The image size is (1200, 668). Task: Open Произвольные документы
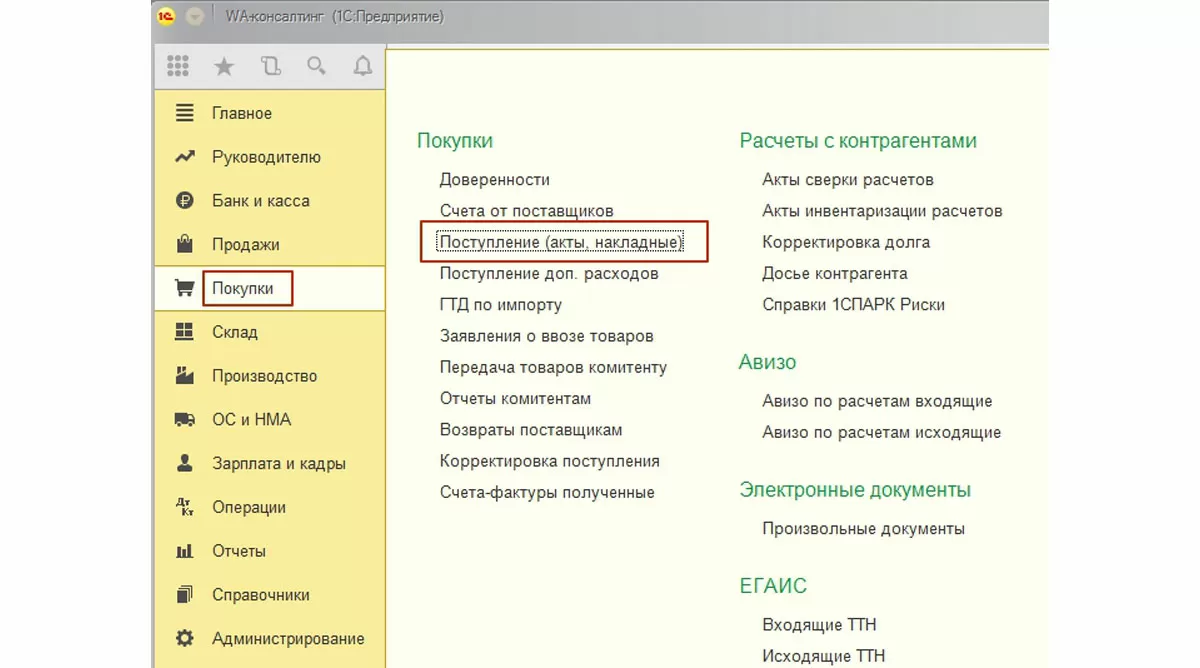pos(863,528)
